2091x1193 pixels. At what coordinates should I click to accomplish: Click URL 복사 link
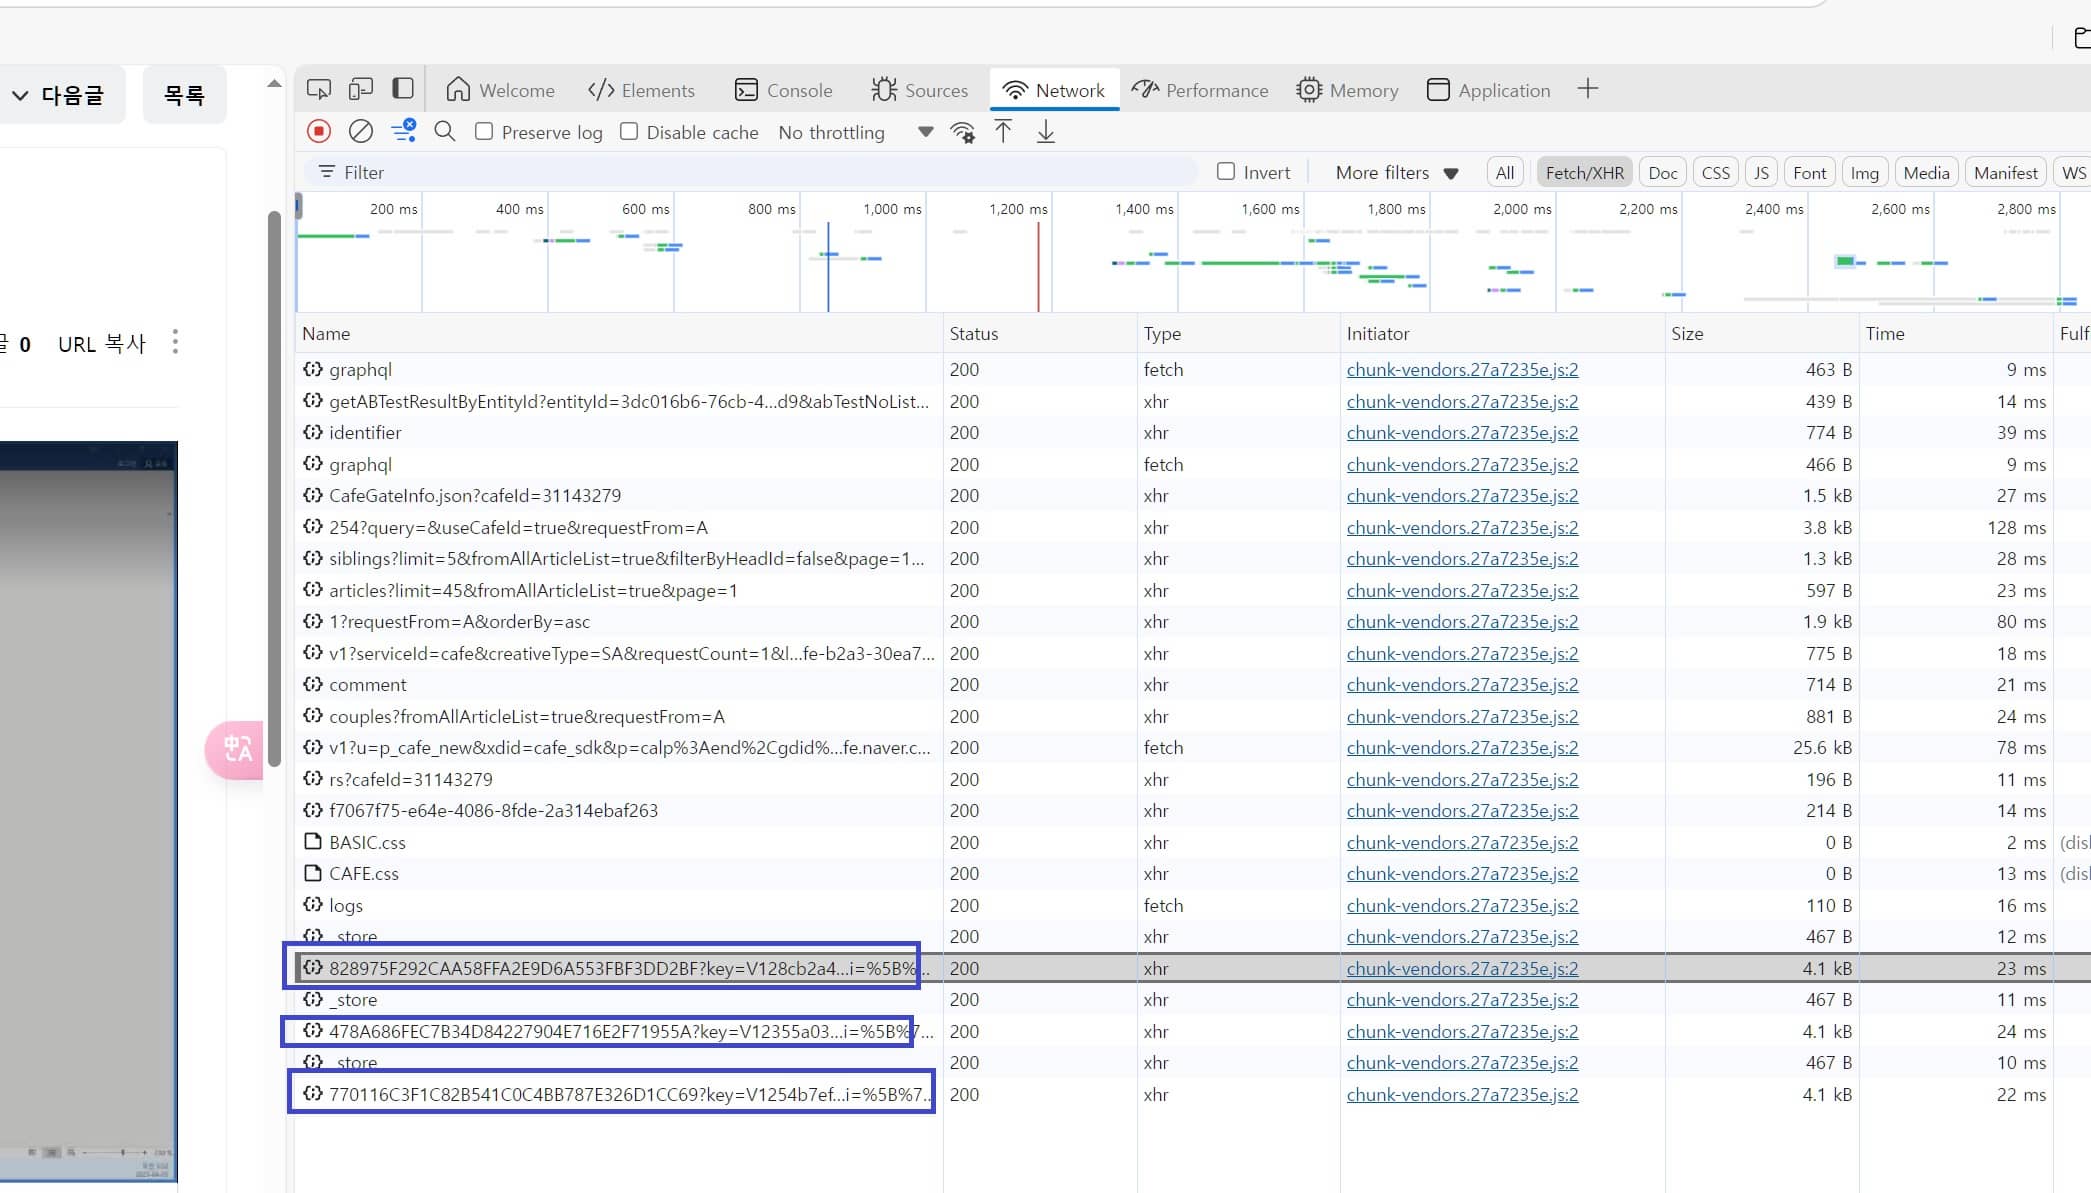click(101, 344)
